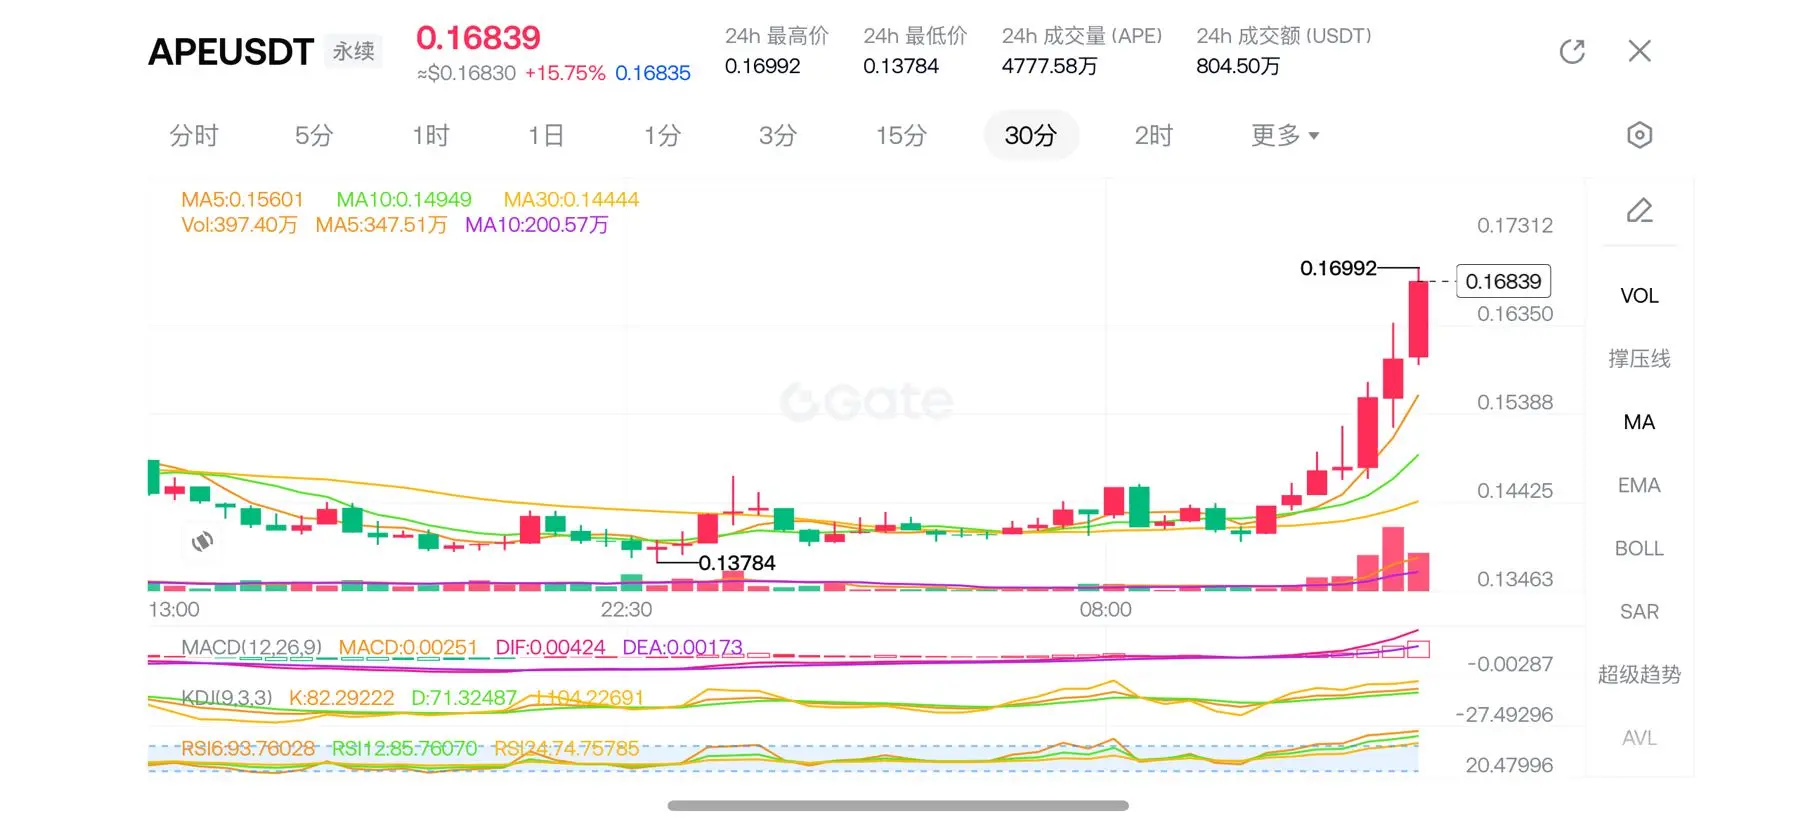
Task: Click the 0.13463 price axis label
Action: click(x=1515, y=579)
